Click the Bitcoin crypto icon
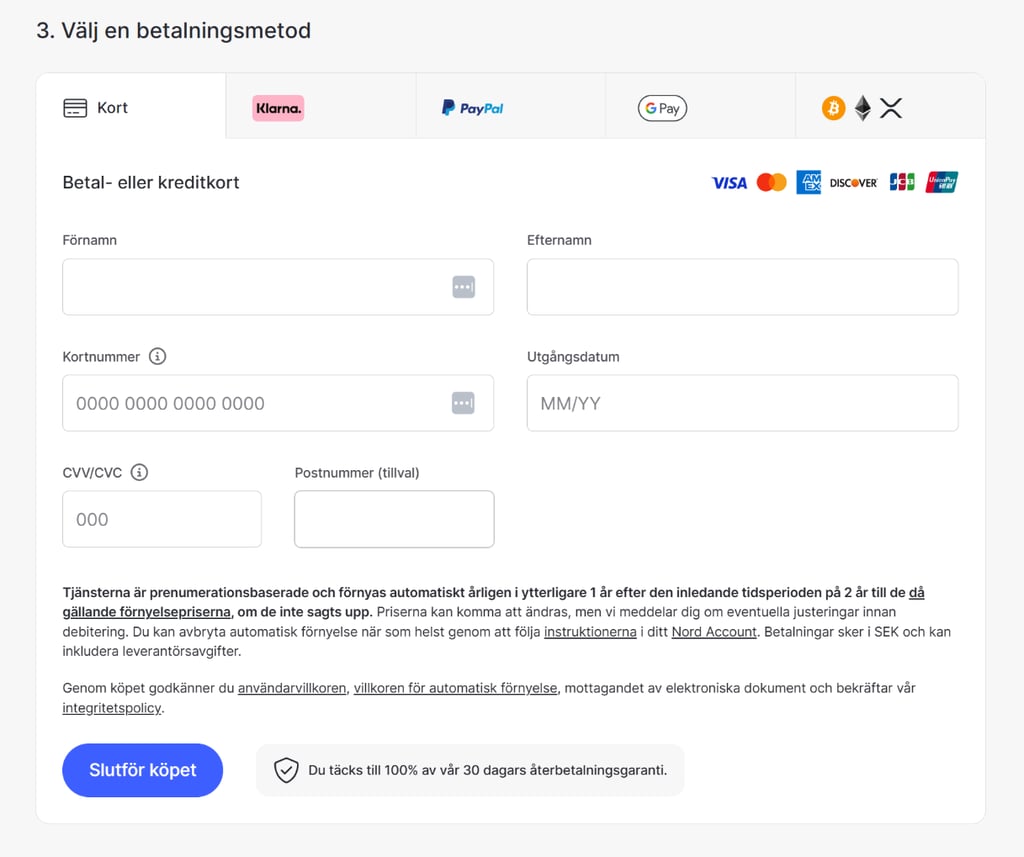 coord(833,108)
